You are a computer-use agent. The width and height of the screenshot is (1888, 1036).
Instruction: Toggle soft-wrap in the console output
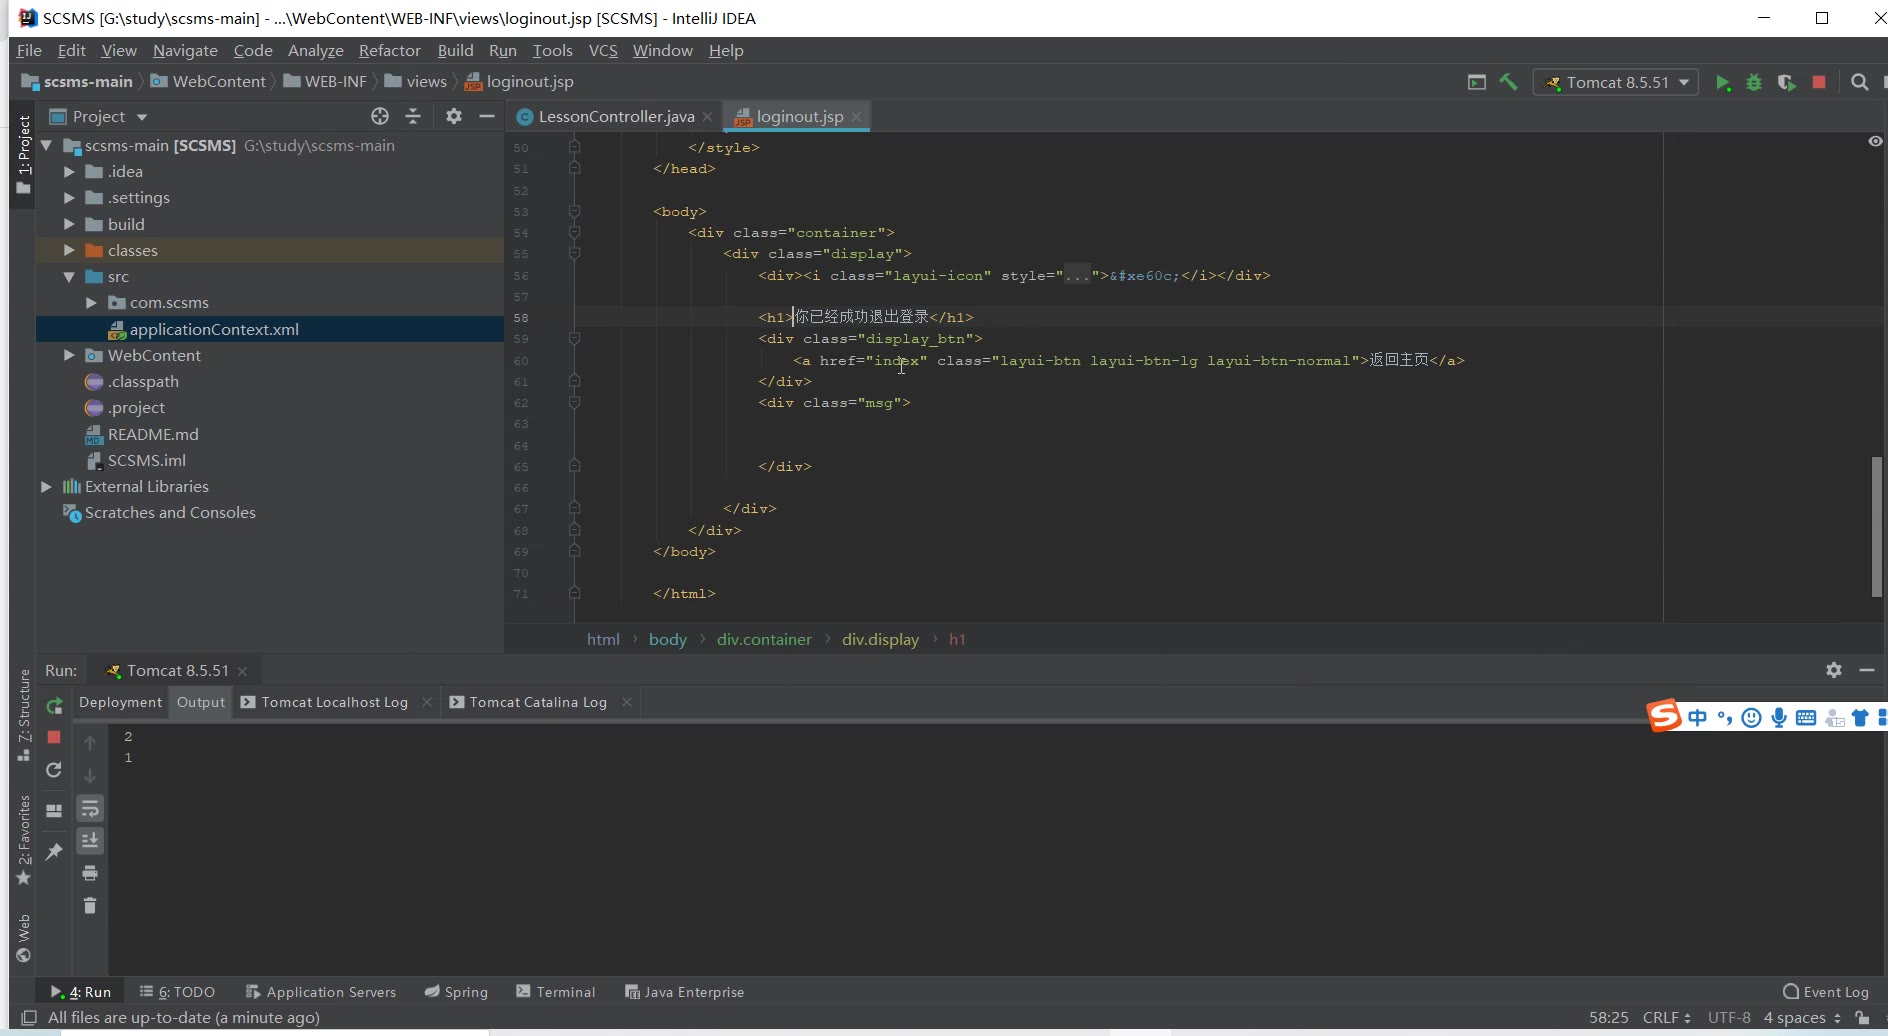[90, 808]
